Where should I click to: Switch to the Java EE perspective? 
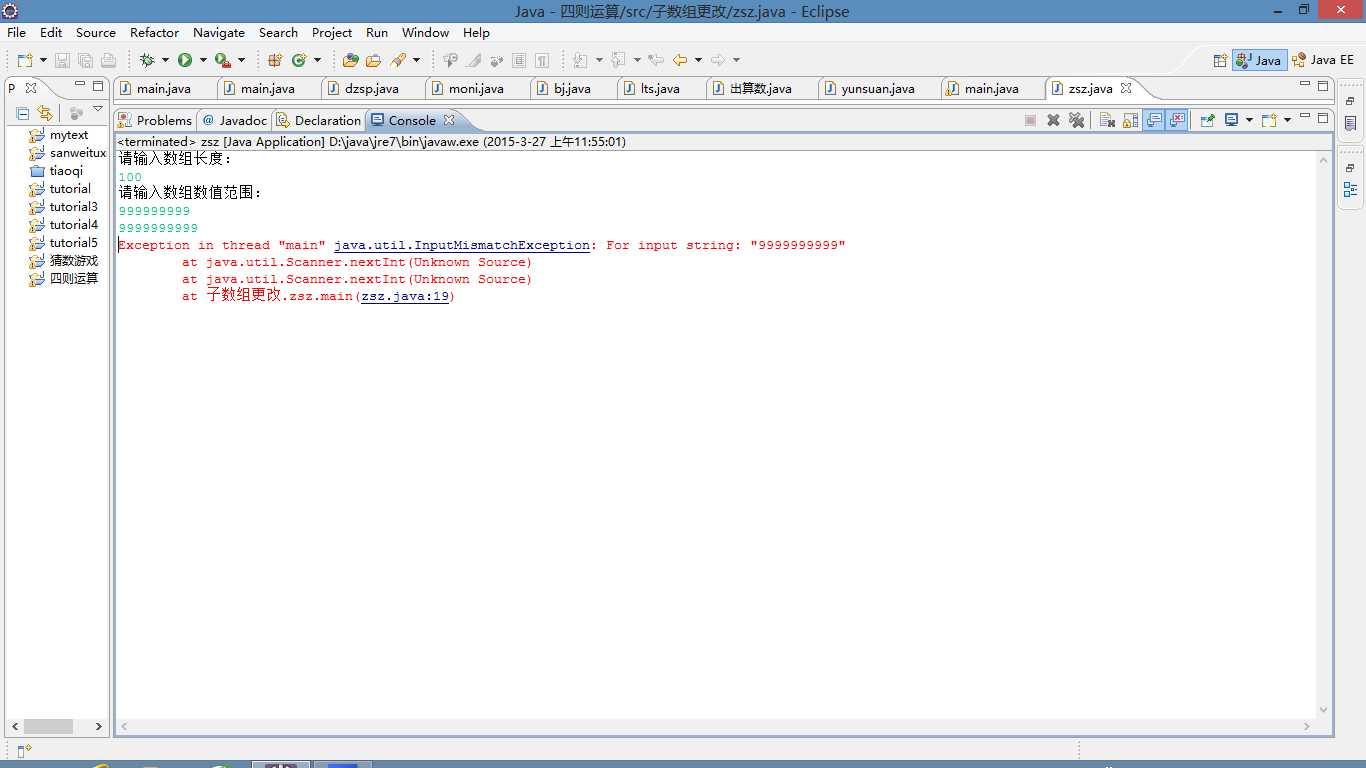click(x=1322, y=60)
